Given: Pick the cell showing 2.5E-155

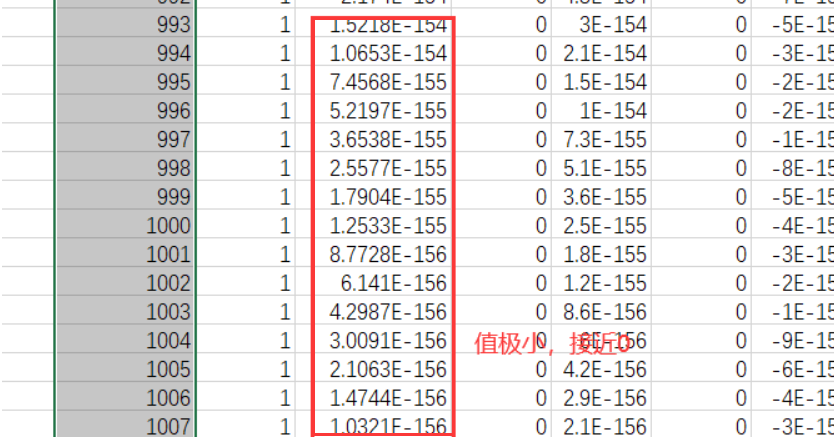Looking at the screenshot, I should (602, 225).
